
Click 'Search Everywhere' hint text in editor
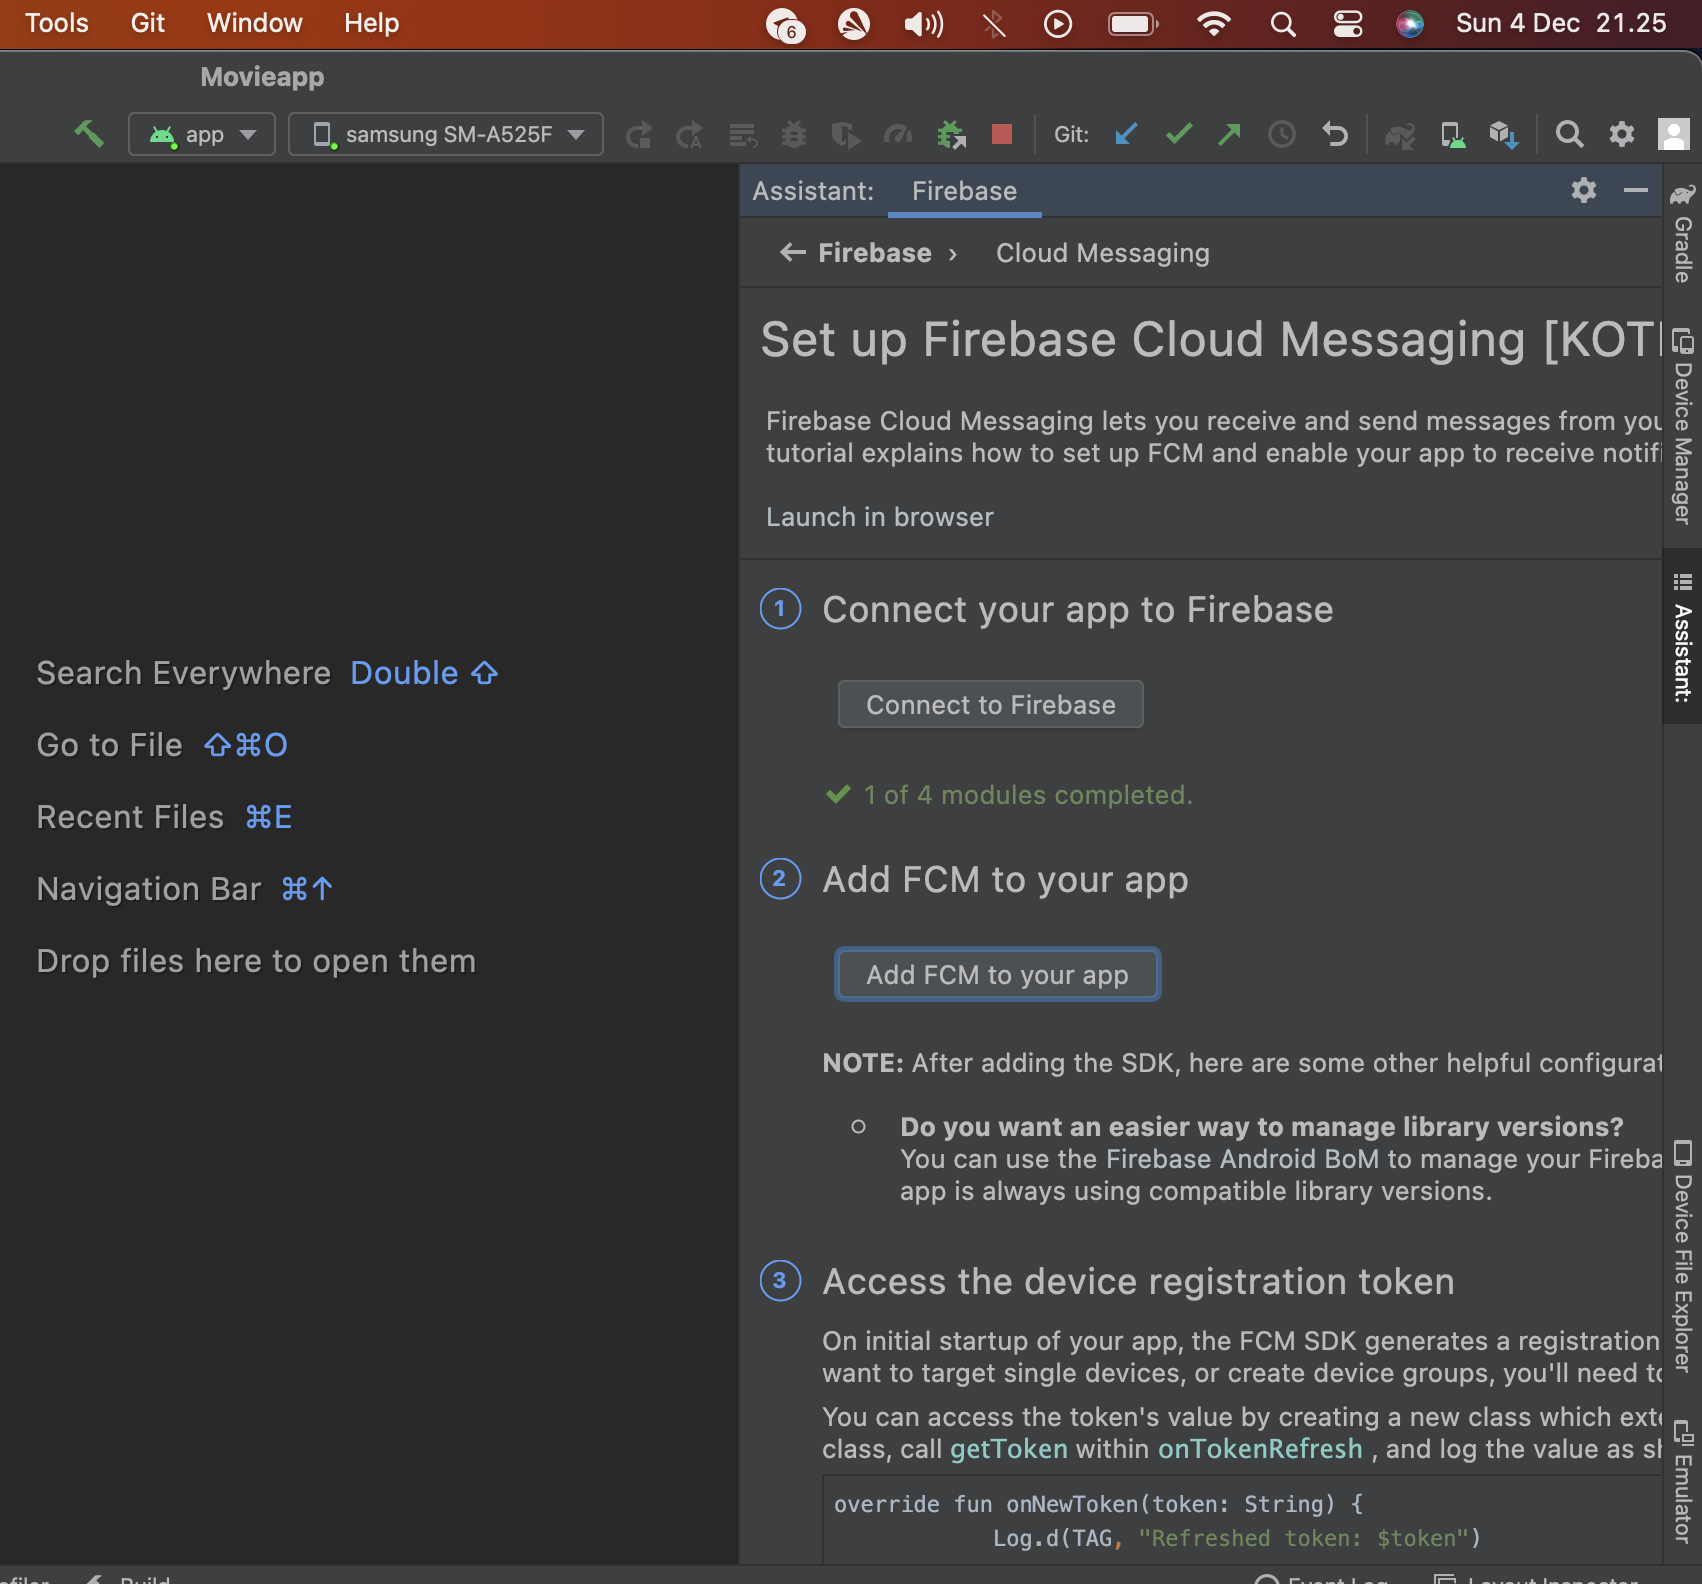click(183, 673)
